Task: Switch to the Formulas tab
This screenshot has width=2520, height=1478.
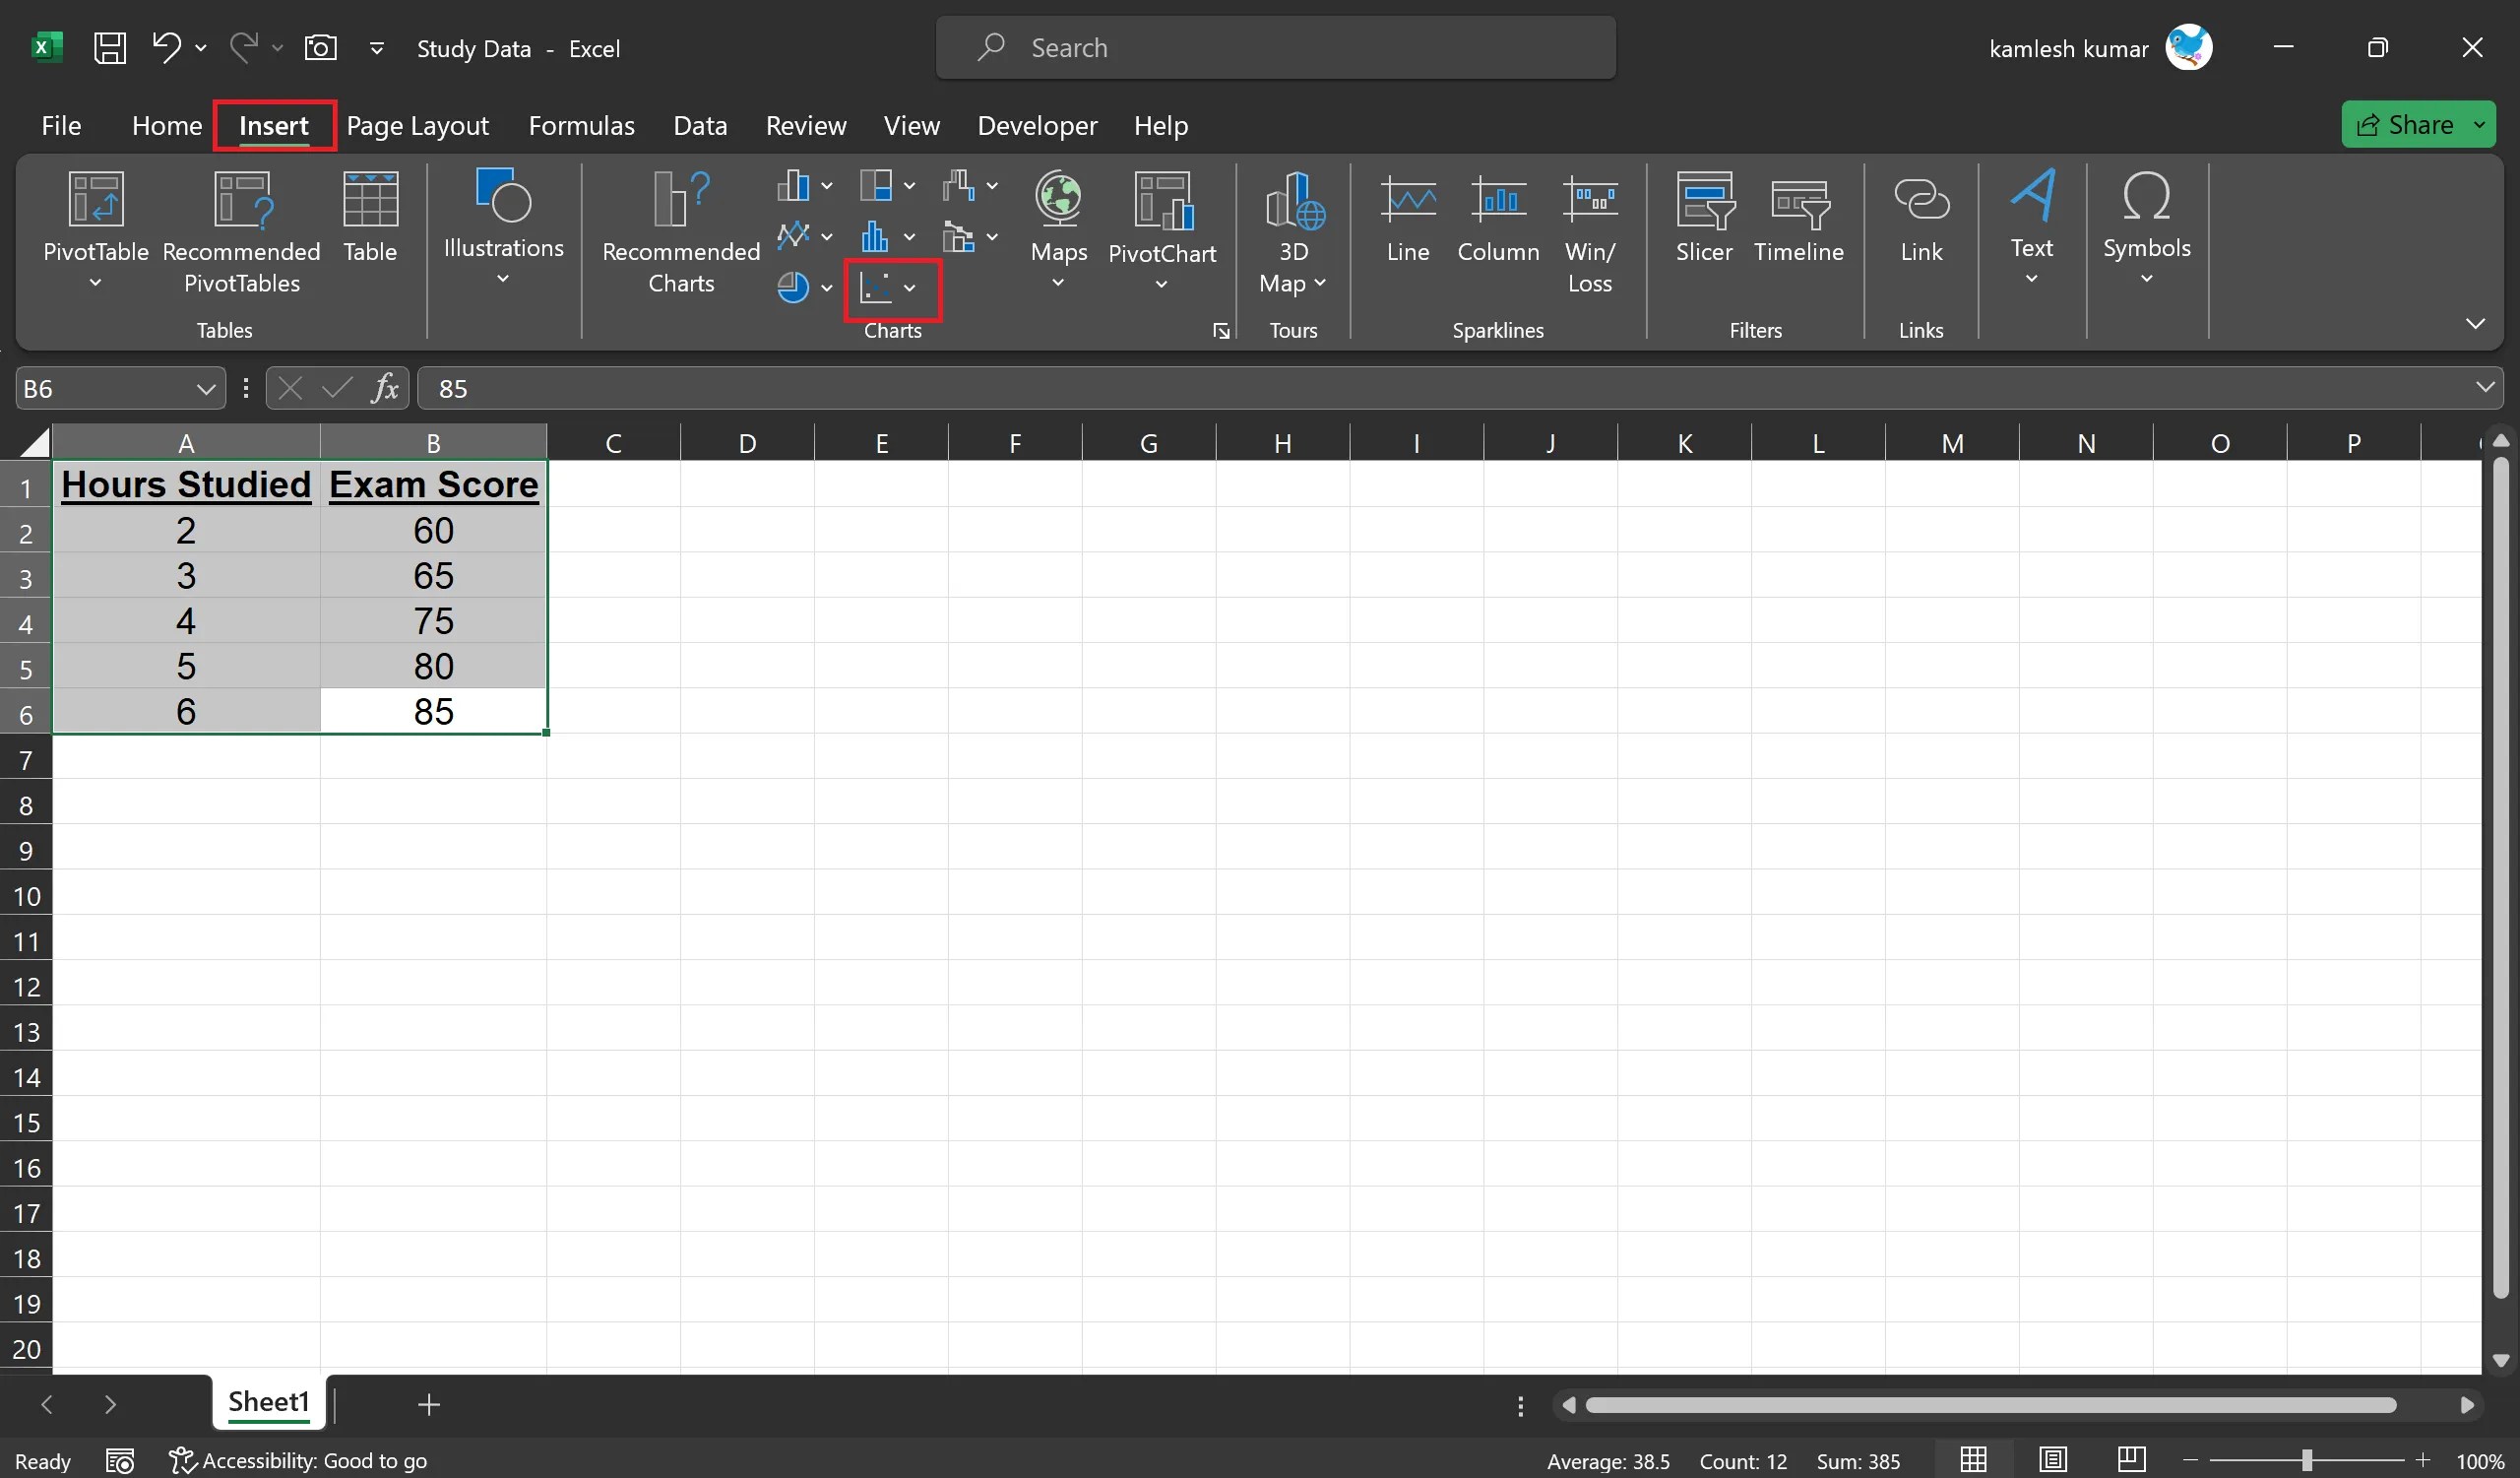Action: (x=582, y=125)
